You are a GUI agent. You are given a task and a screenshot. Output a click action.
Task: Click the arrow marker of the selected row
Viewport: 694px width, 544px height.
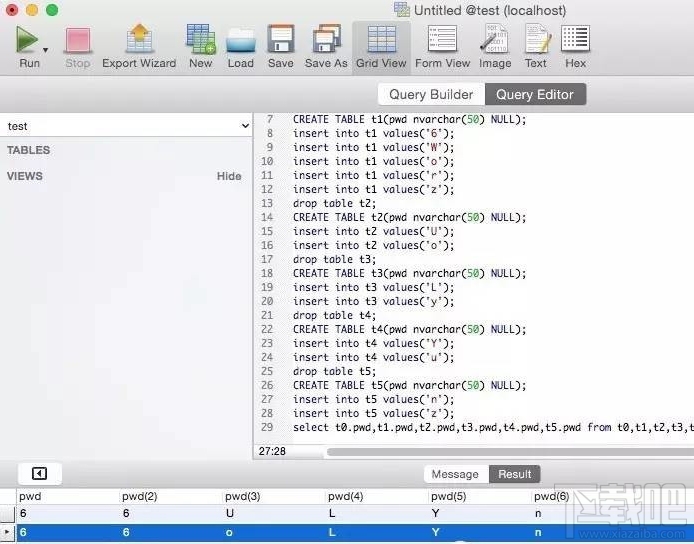7,532
